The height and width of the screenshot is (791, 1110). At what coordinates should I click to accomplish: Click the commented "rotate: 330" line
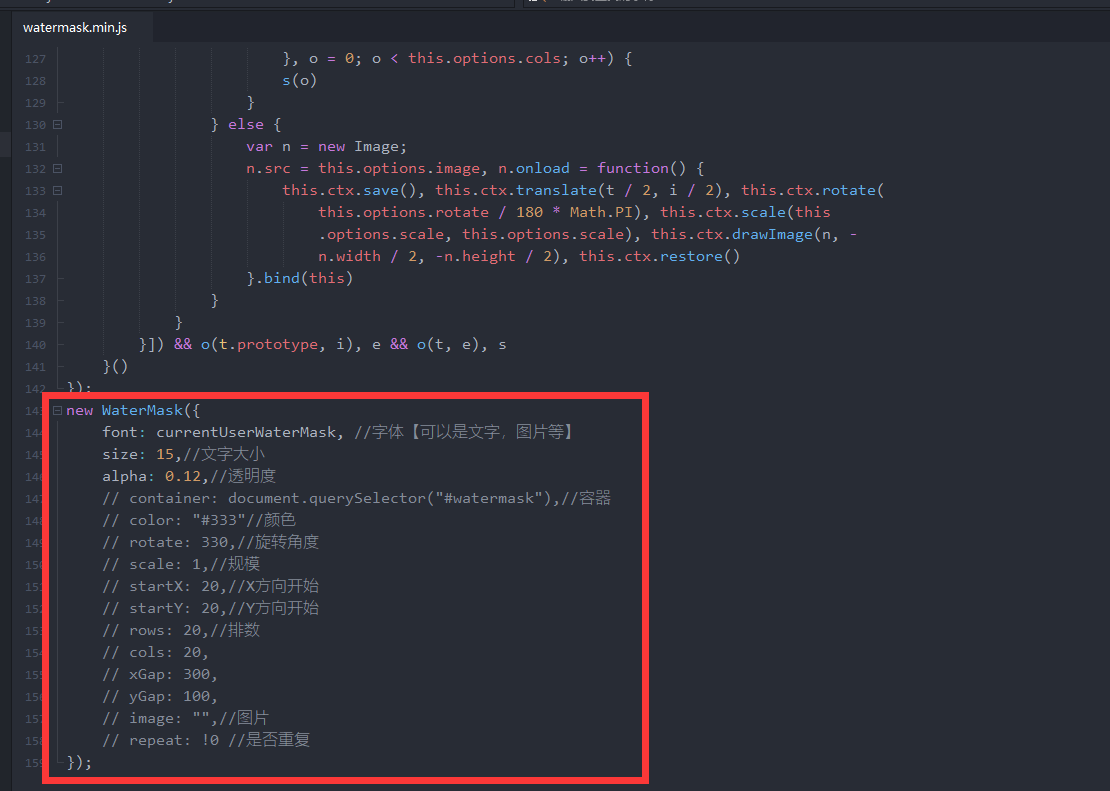pos(211,542)
